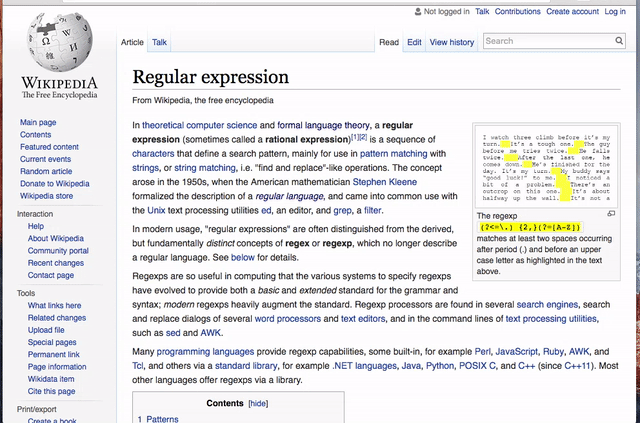Click Permanent link
Viewport: 640px width, 423px height.
pyautogui.click(x=53, y=354)
